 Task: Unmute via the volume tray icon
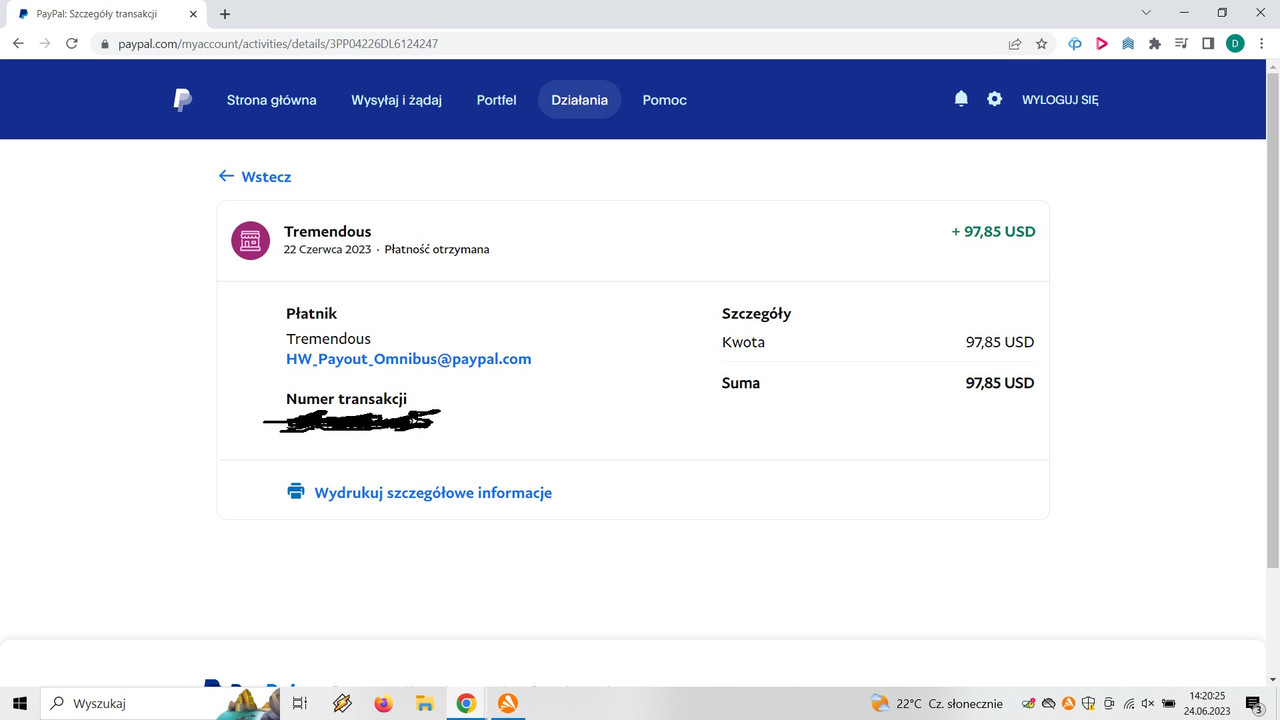click(1148, 703)
